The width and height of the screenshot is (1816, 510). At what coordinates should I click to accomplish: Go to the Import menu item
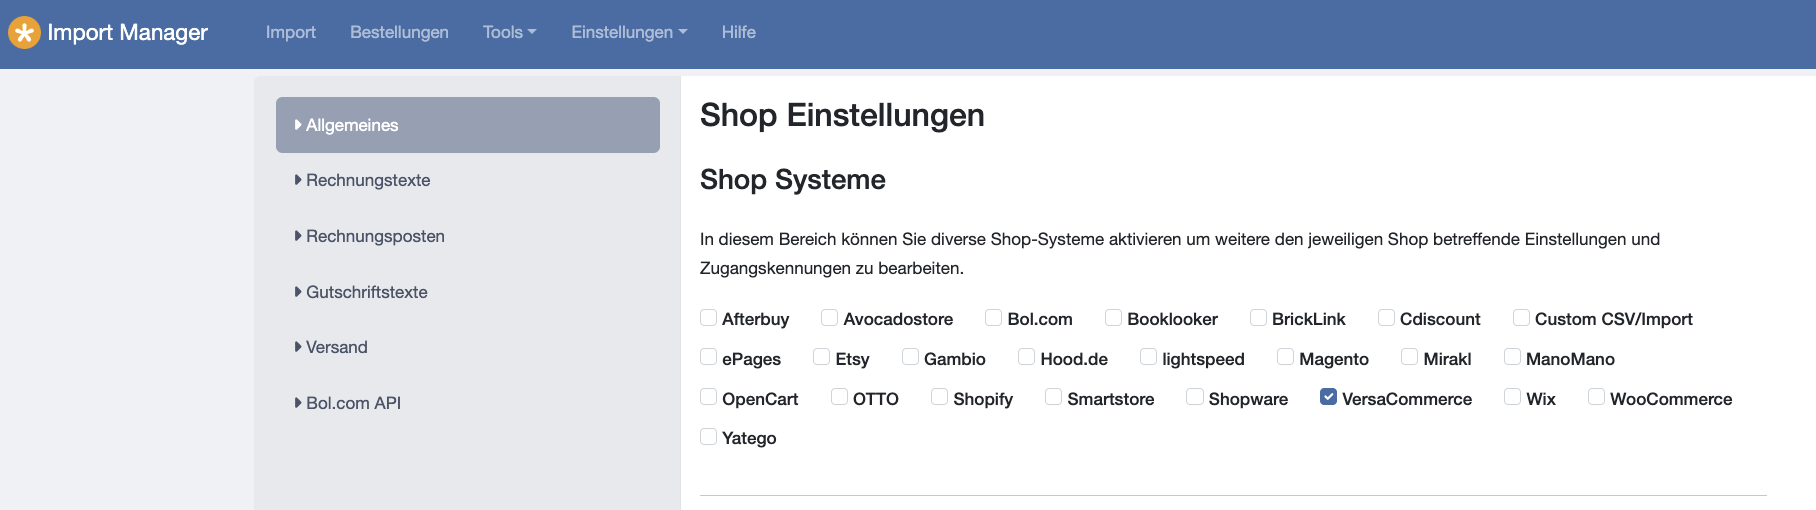point(291,32)
